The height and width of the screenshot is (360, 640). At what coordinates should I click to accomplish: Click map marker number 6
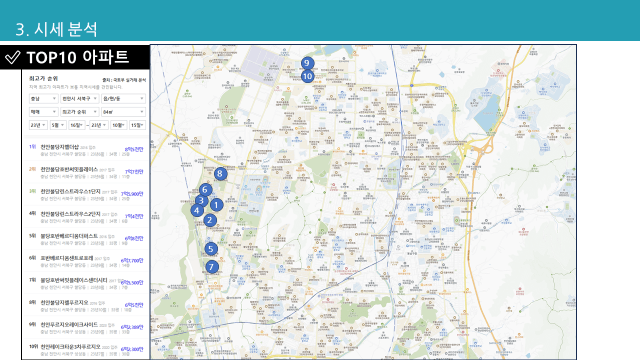(205, 190)
